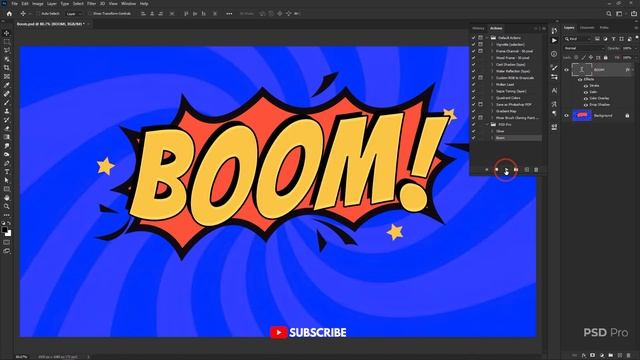
Task: Select the Horizontal Type tool
Action: [x=7, y=172]
